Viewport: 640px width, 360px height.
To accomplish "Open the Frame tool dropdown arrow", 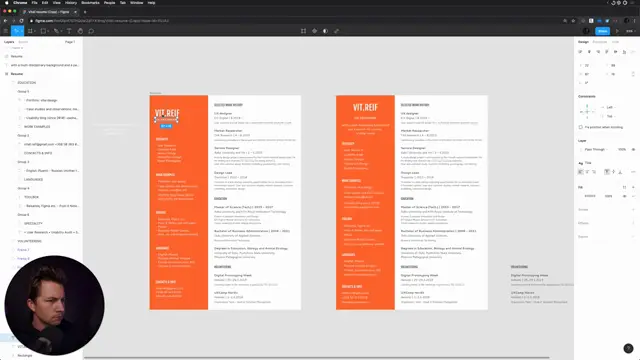I will pos(35,31).
